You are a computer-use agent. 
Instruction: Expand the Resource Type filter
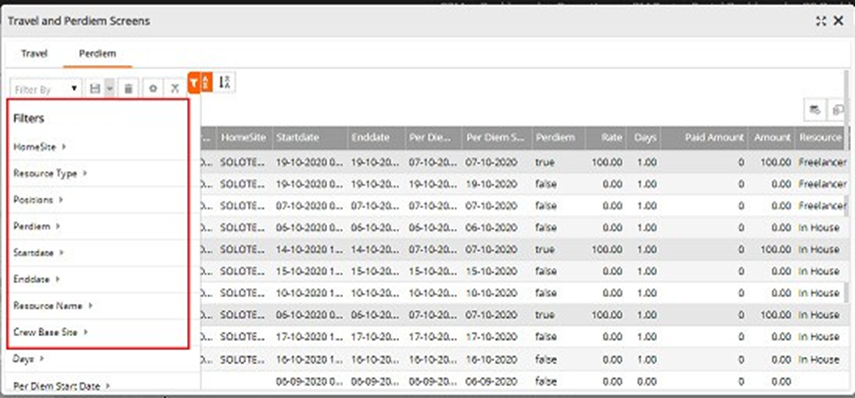[x=50, y=173]
